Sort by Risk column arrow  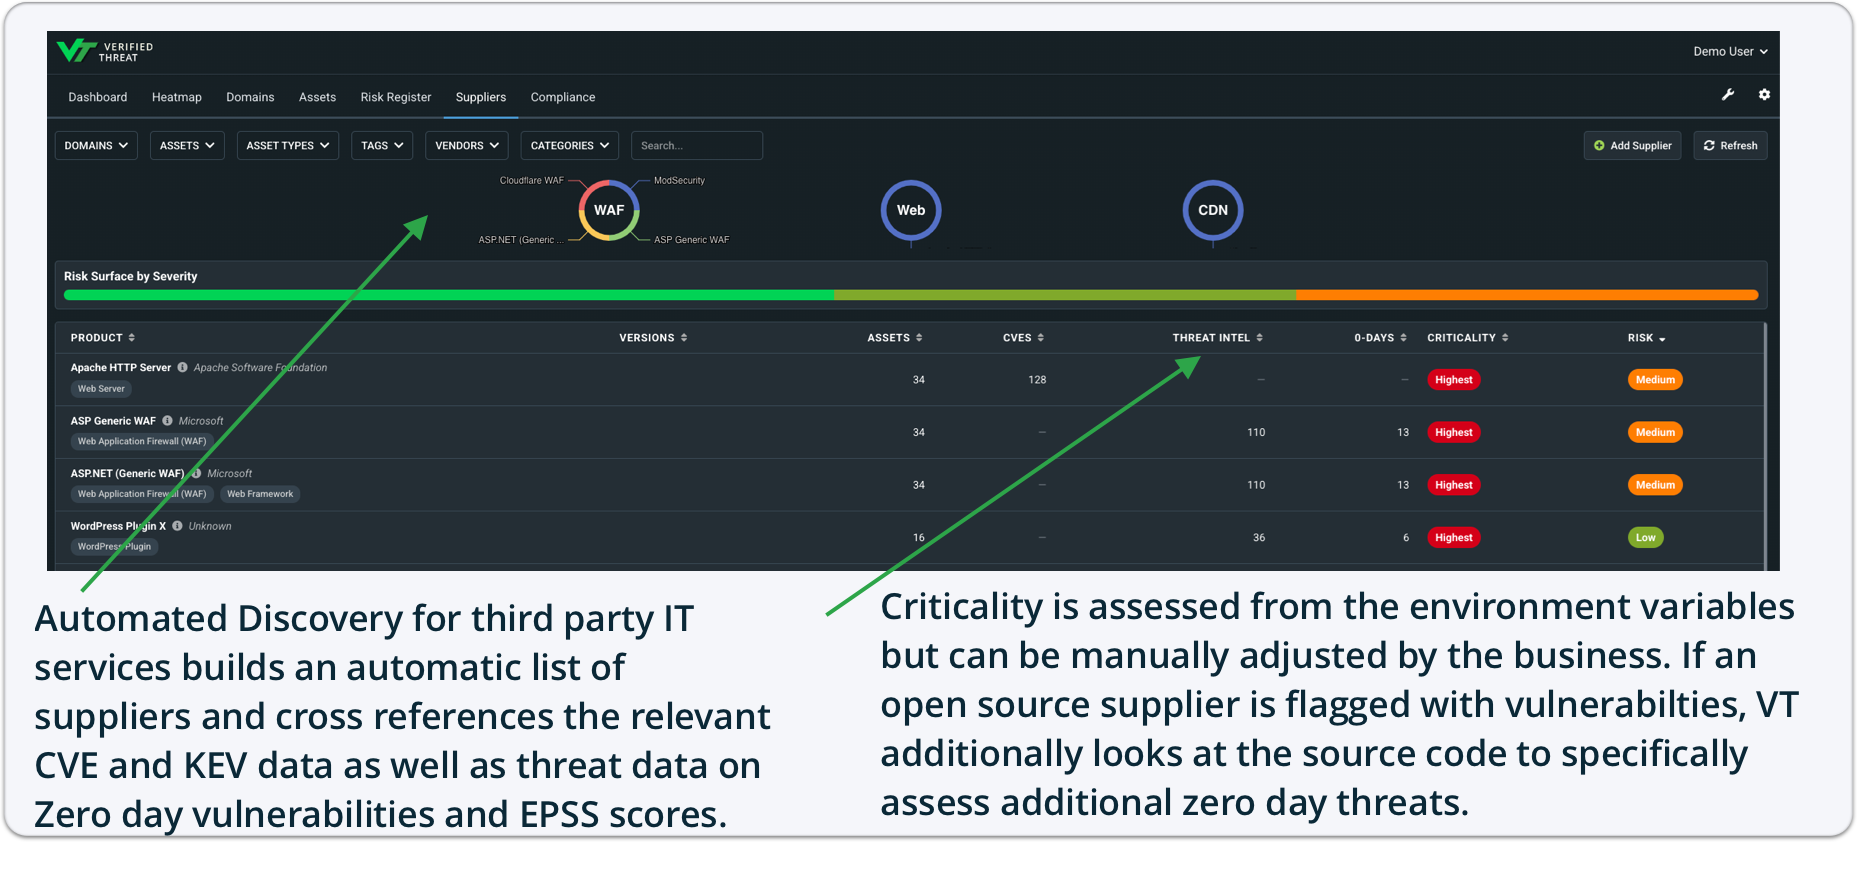click(1662, 339)
